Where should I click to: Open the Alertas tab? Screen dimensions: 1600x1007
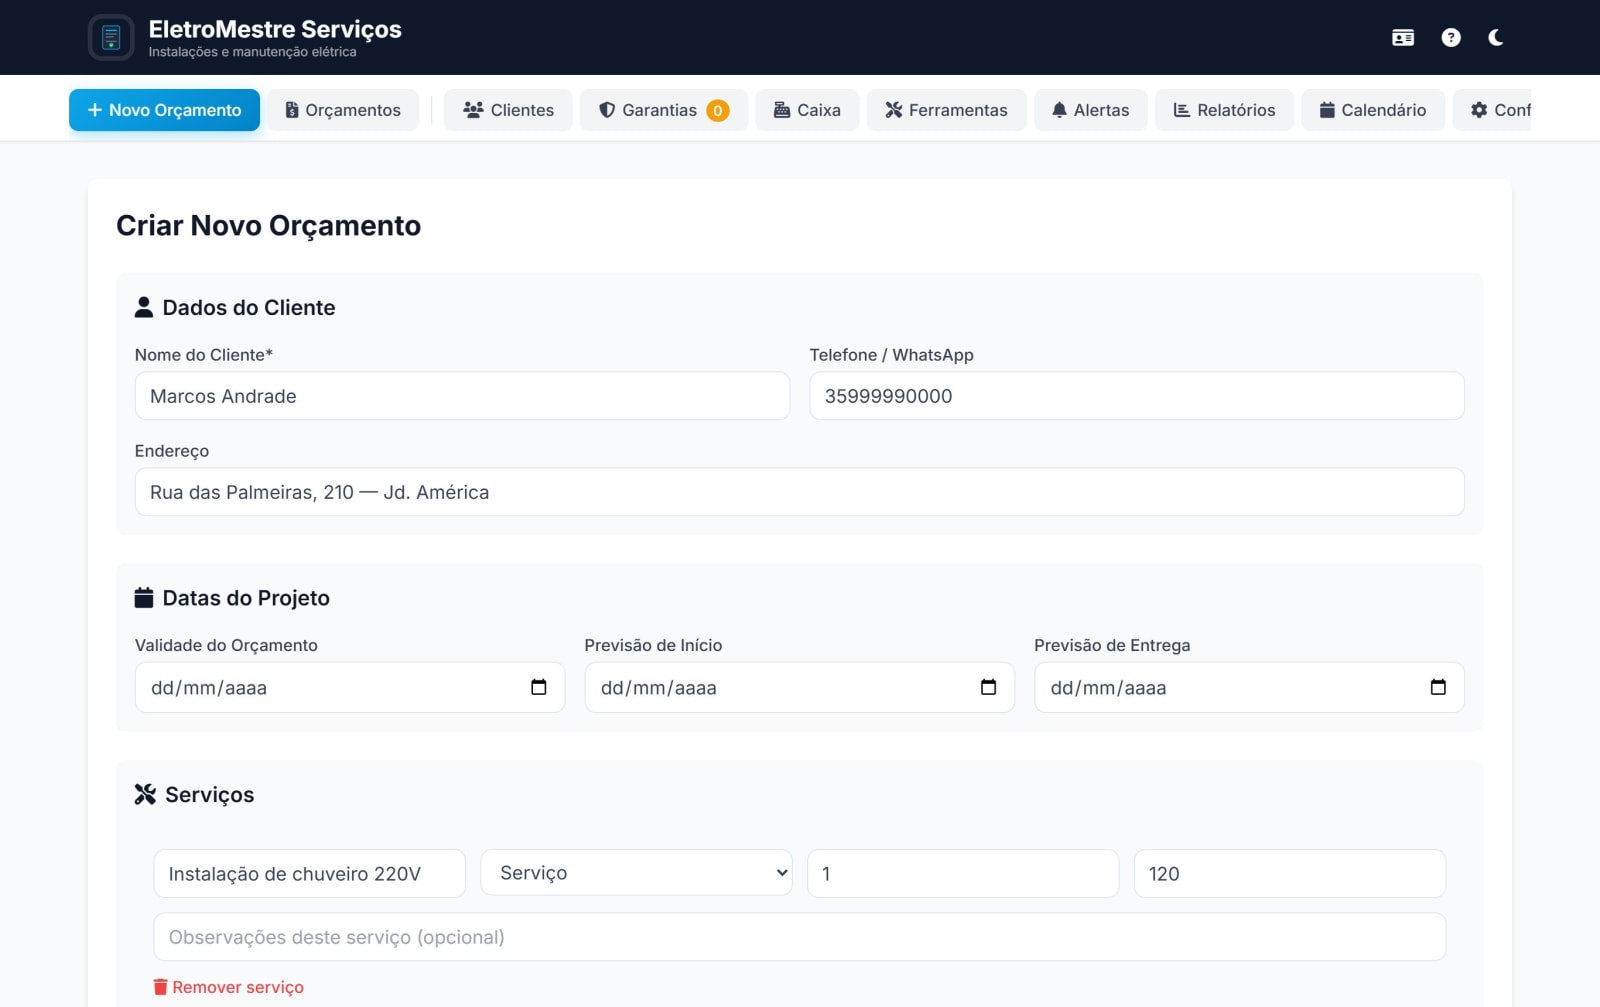(1090, 110)
